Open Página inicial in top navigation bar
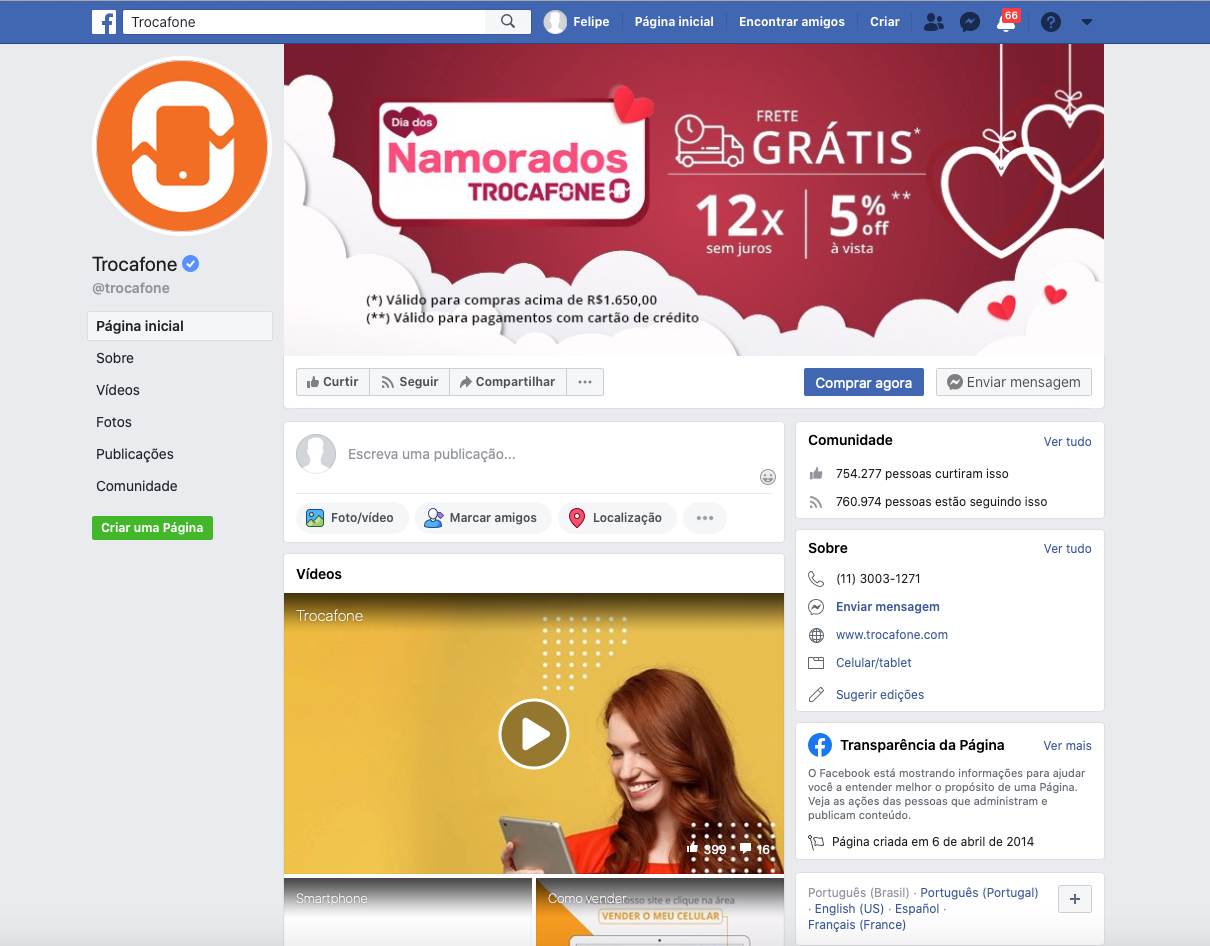1210x946 pixels. 674,21
